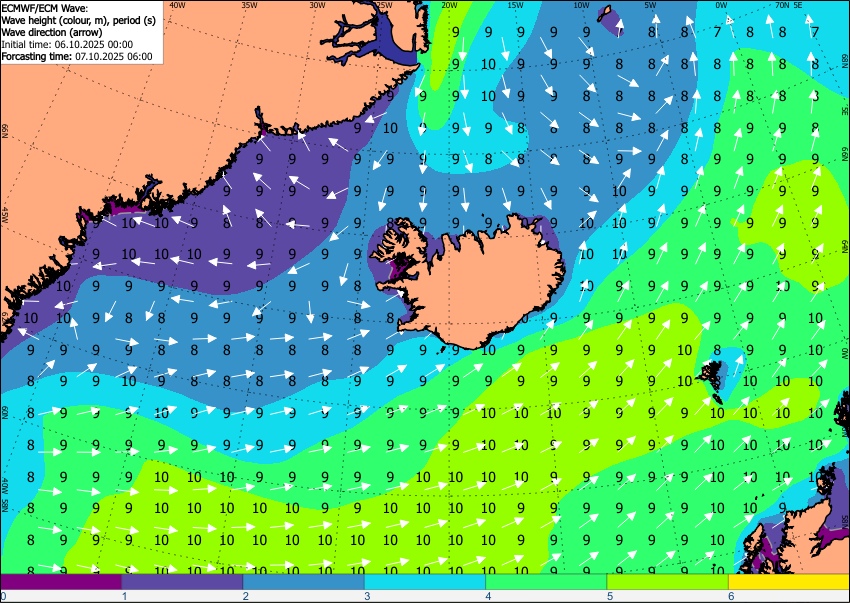Select the "Forcasting time: 07.10.2025 06:00" line
Image resolution: width=850 pixels, height=603 pixels.
click(77, 56)
